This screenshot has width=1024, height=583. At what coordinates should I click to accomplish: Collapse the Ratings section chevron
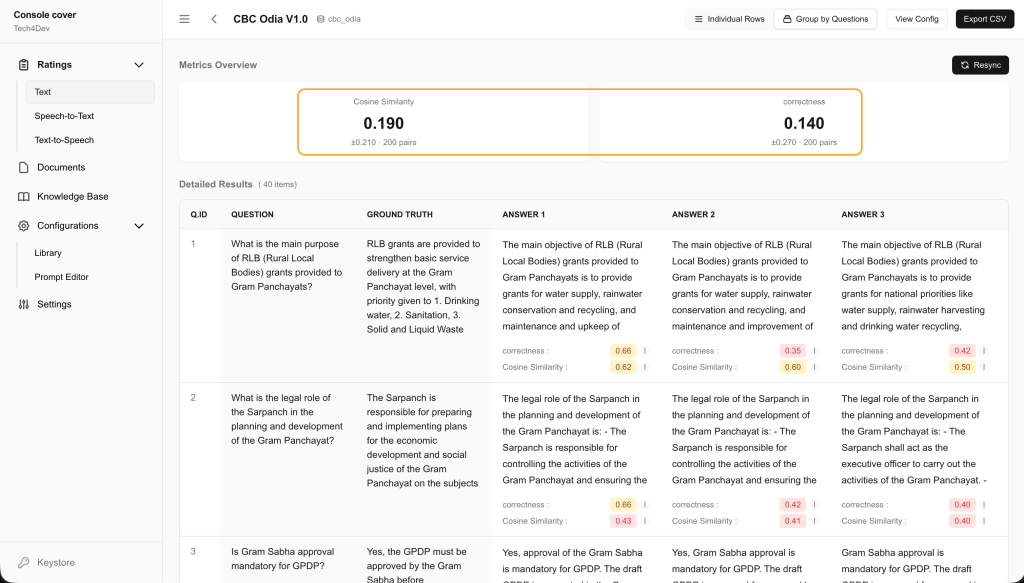click(139, 65)
